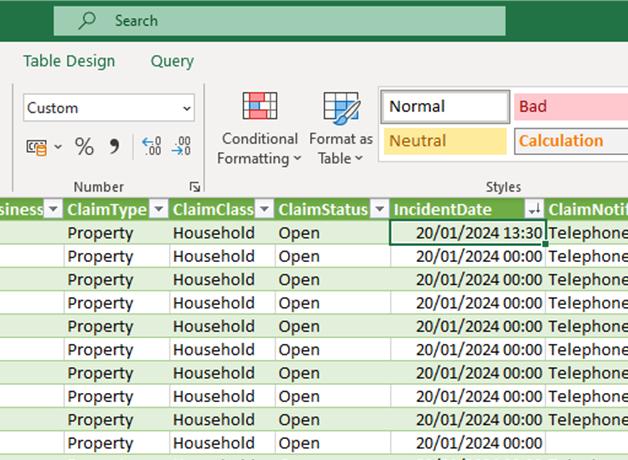Switch to the Table Design tab
628x460 pixels.
pyautogui.click(x=69, y=61)
